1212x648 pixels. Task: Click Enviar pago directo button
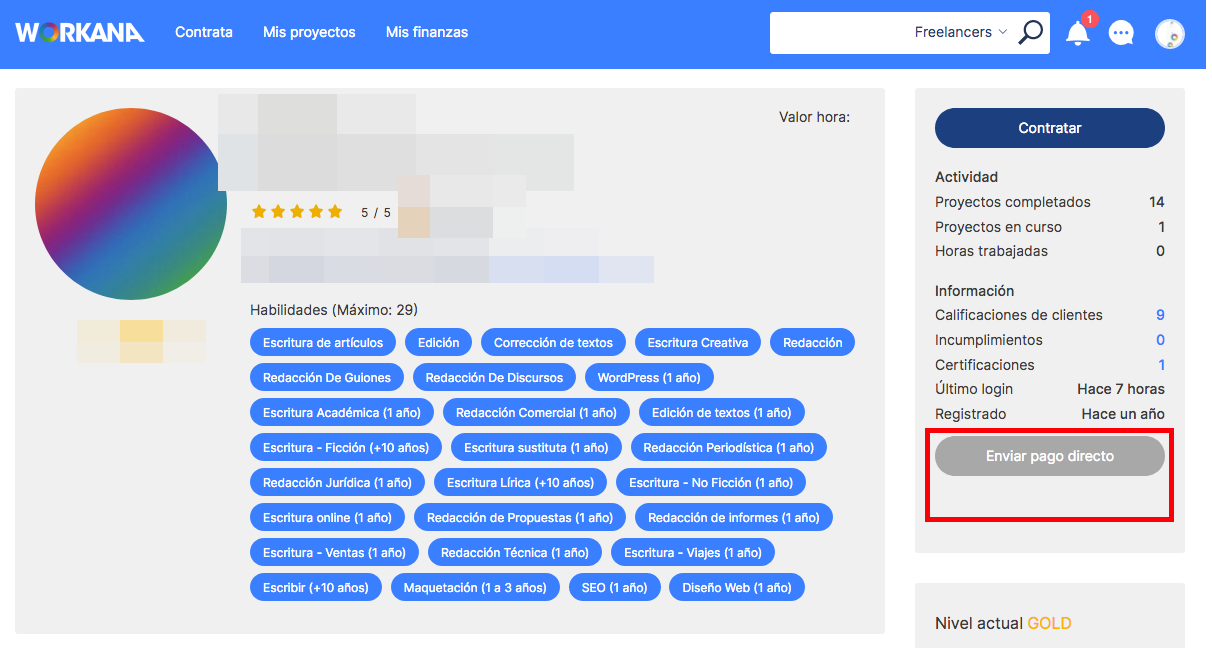1050,456
